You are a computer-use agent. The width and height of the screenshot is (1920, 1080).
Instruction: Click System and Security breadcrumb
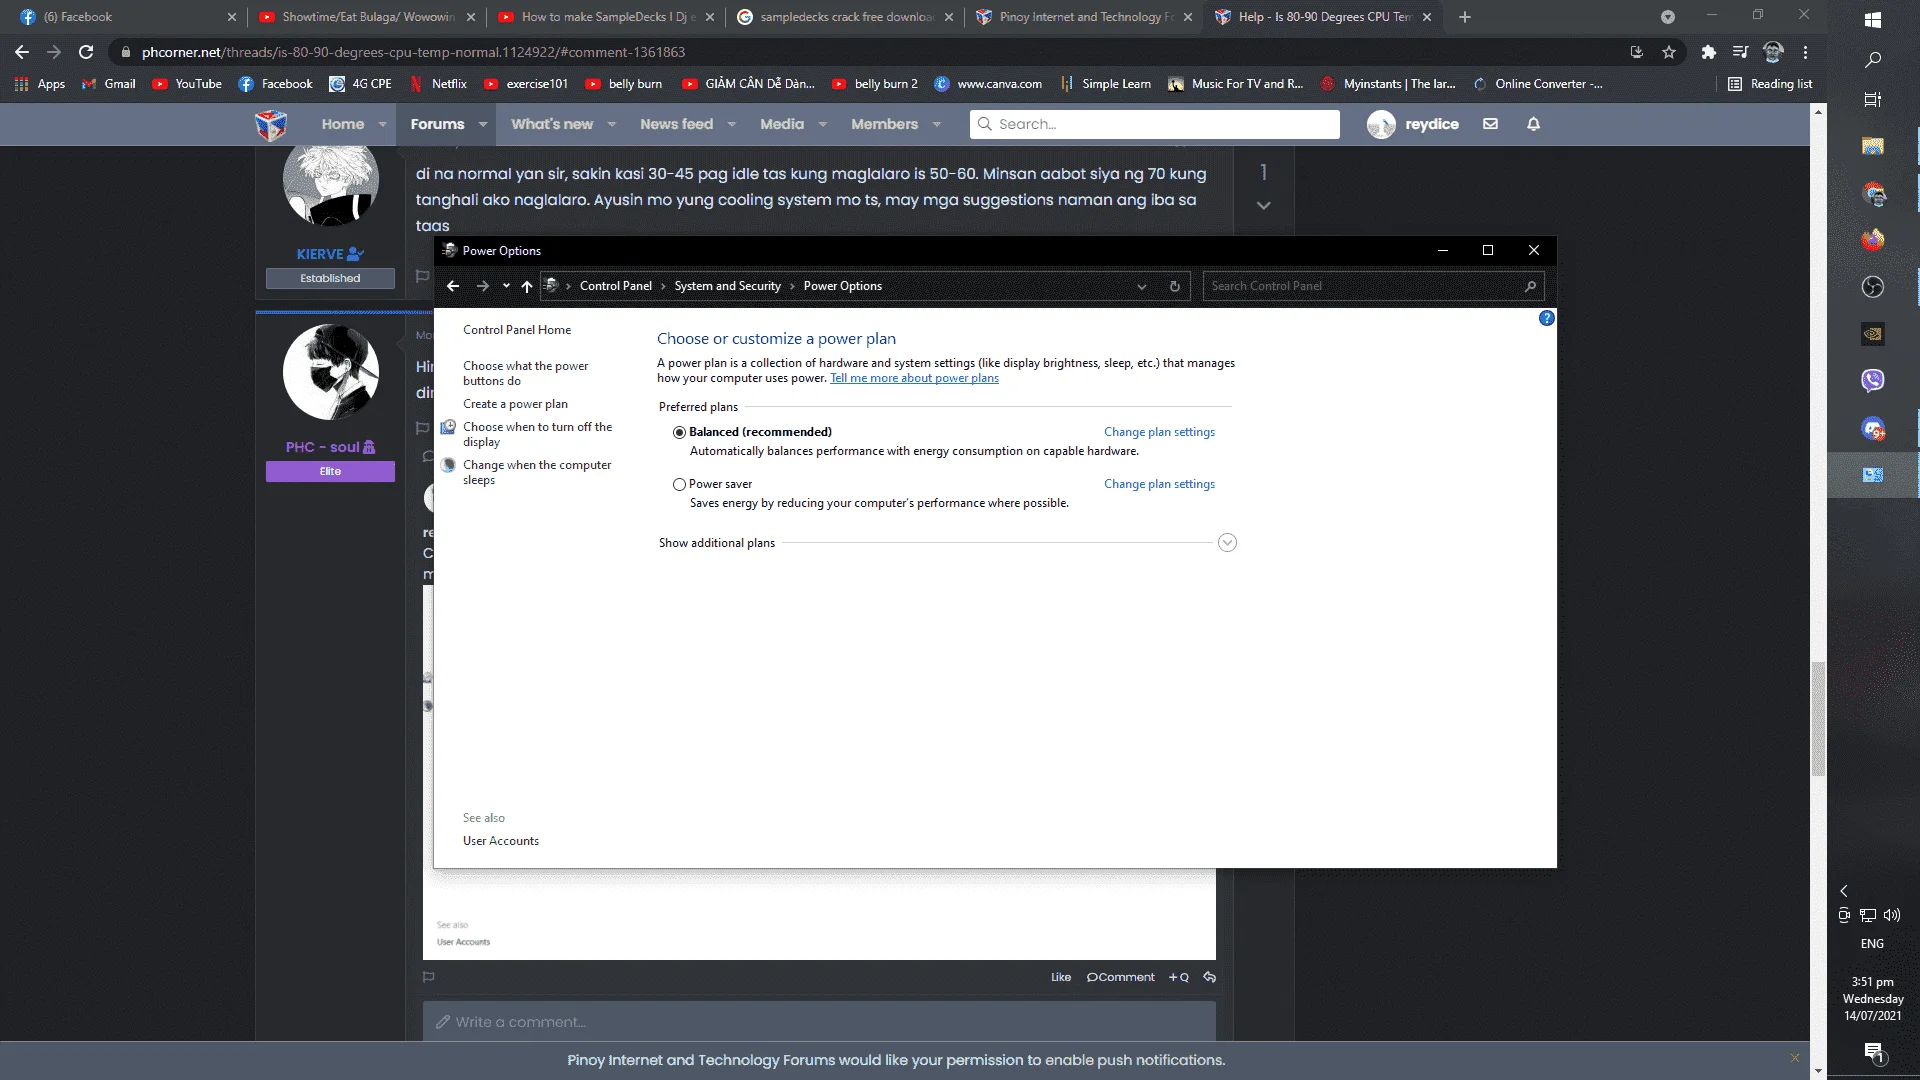(727, 286)
